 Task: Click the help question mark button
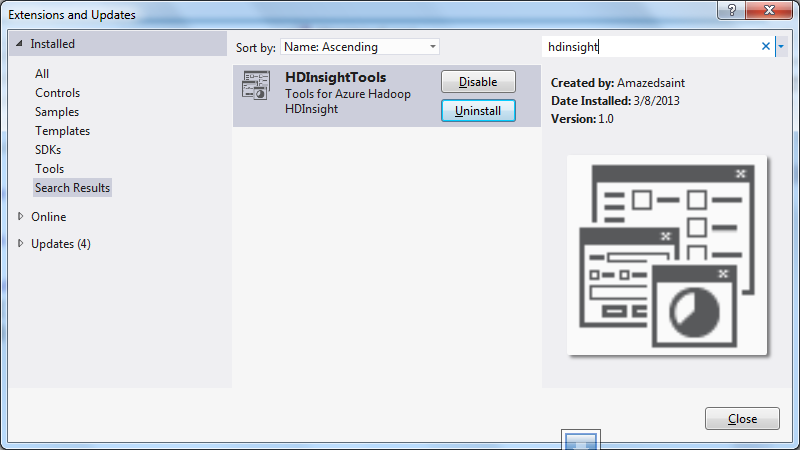(x=731, y=10)
